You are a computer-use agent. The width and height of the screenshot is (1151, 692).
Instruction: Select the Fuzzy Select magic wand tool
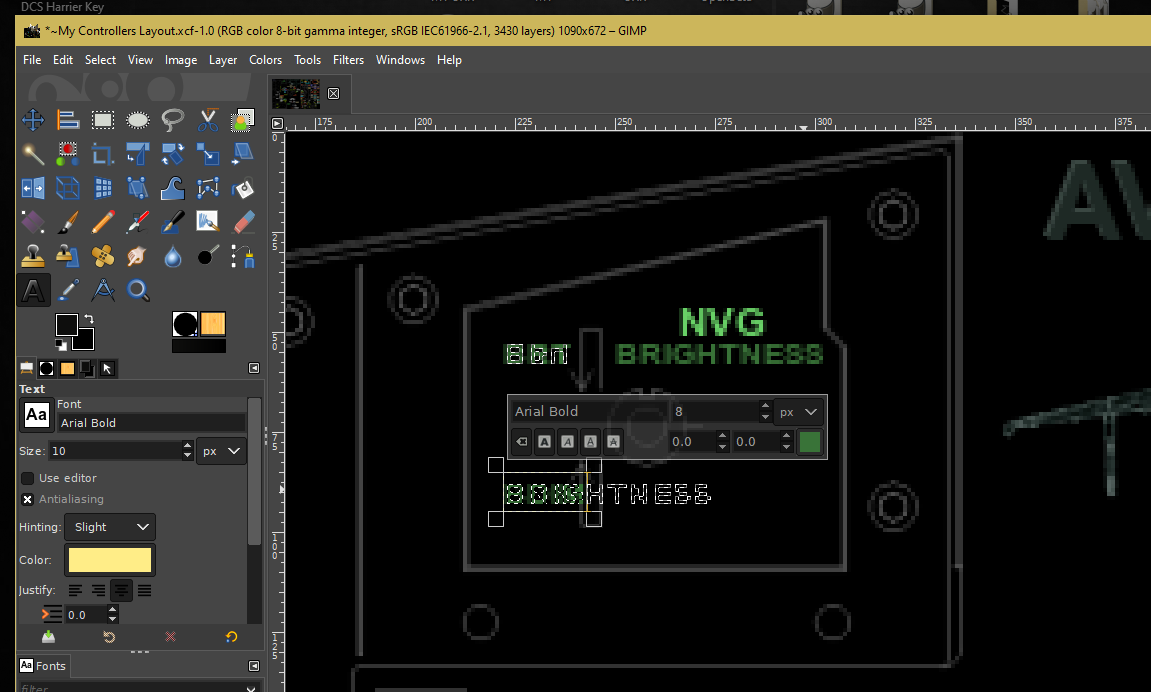pos(33,154)
